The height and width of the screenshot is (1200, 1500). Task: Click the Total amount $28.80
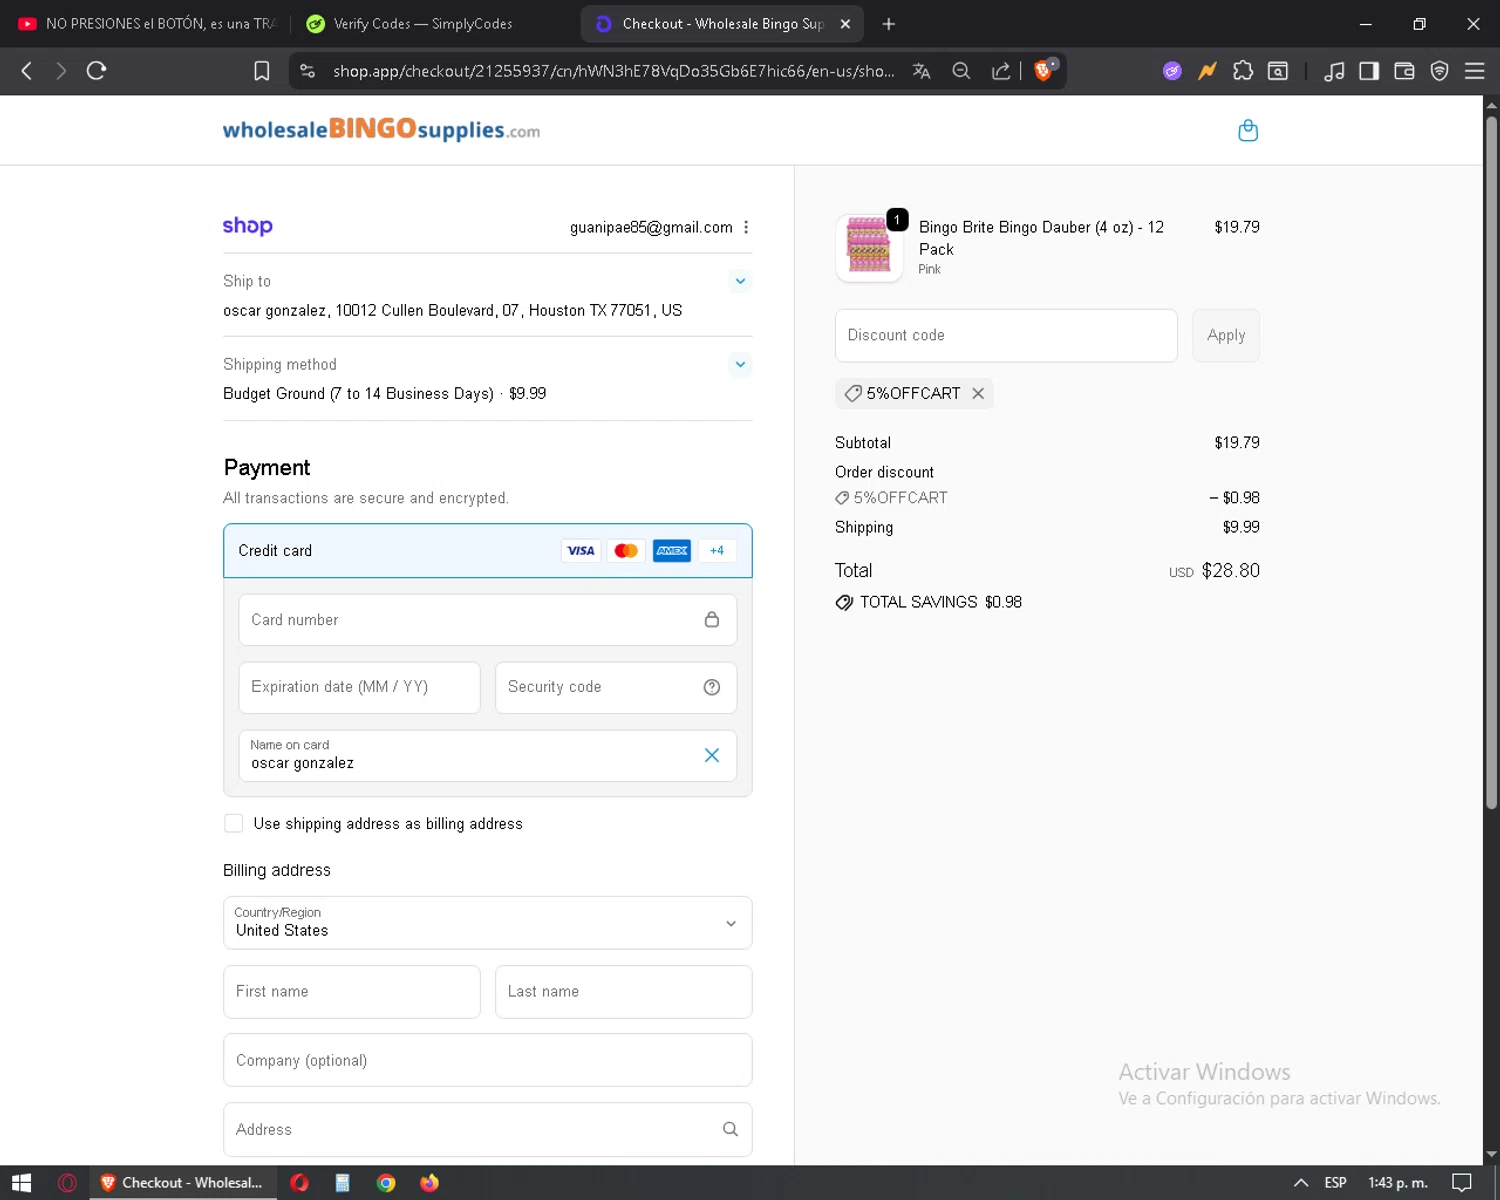coord(1230,570)
